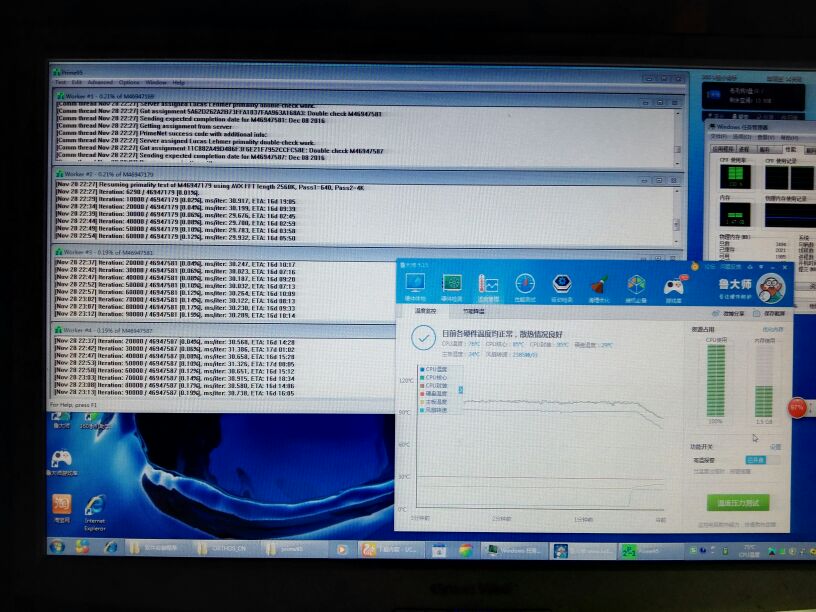
Task: Open Prime95 Advanced menu
Action: click(100, 82)
